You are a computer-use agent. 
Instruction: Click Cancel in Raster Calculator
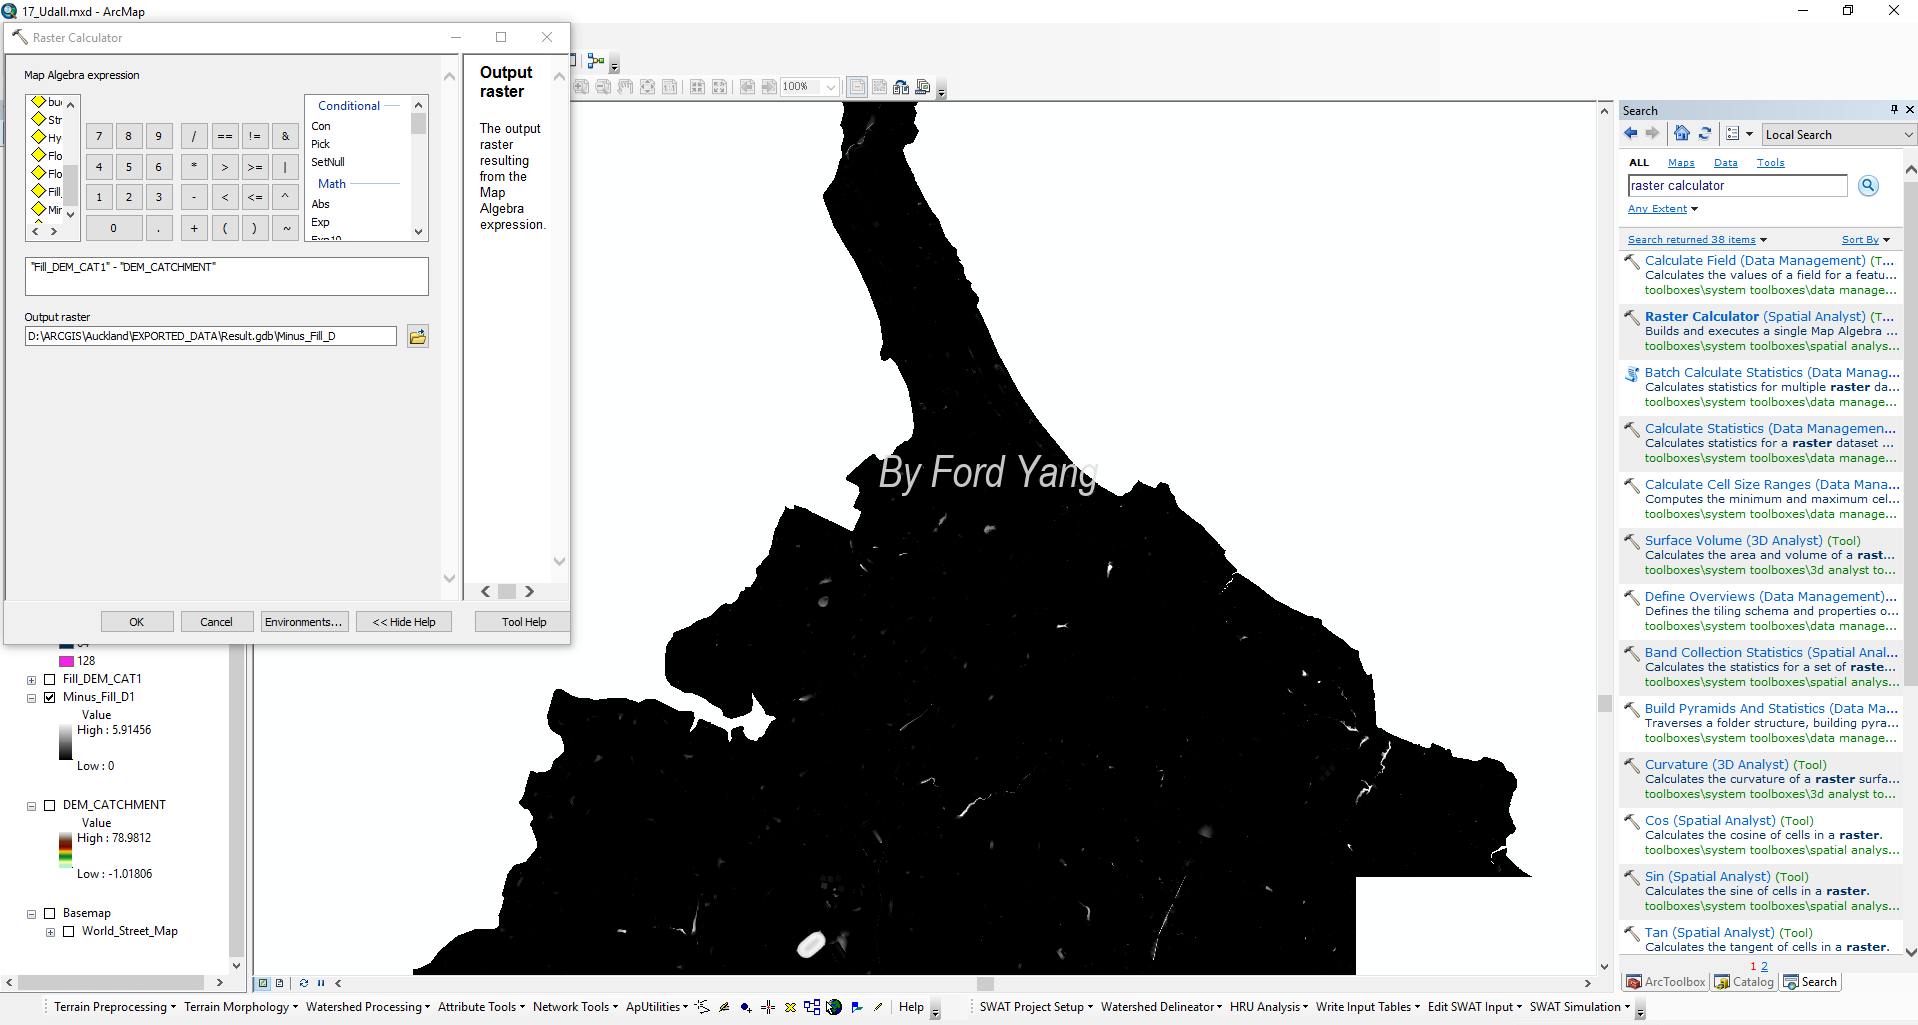[216, 622]
